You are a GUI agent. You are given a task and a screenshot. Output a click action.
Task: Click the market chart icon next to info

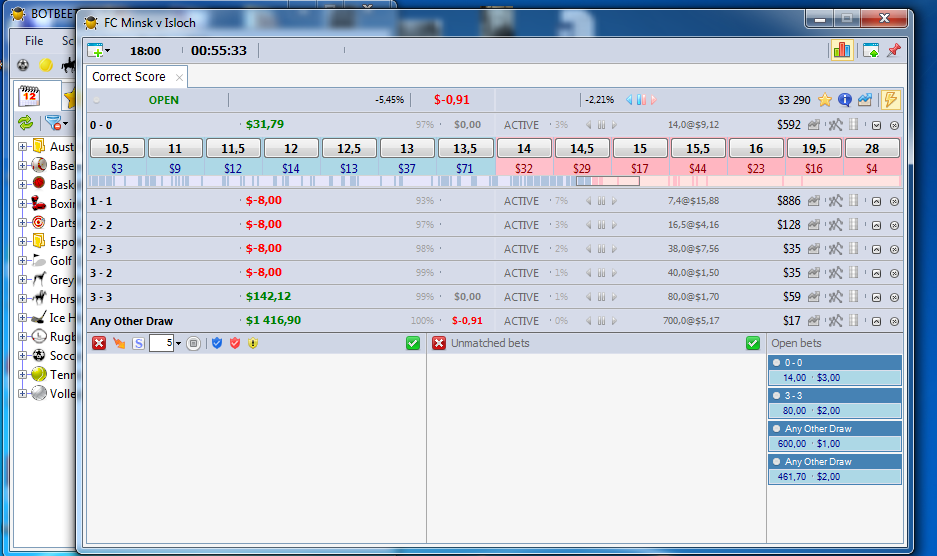pyautogui.click(x=865, y=100)
